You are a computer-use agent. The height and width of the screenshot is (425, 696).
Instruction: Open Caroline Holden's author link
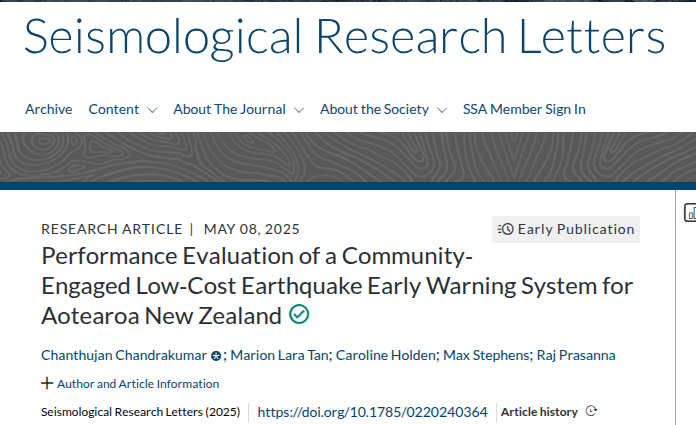tap(386, 355)
